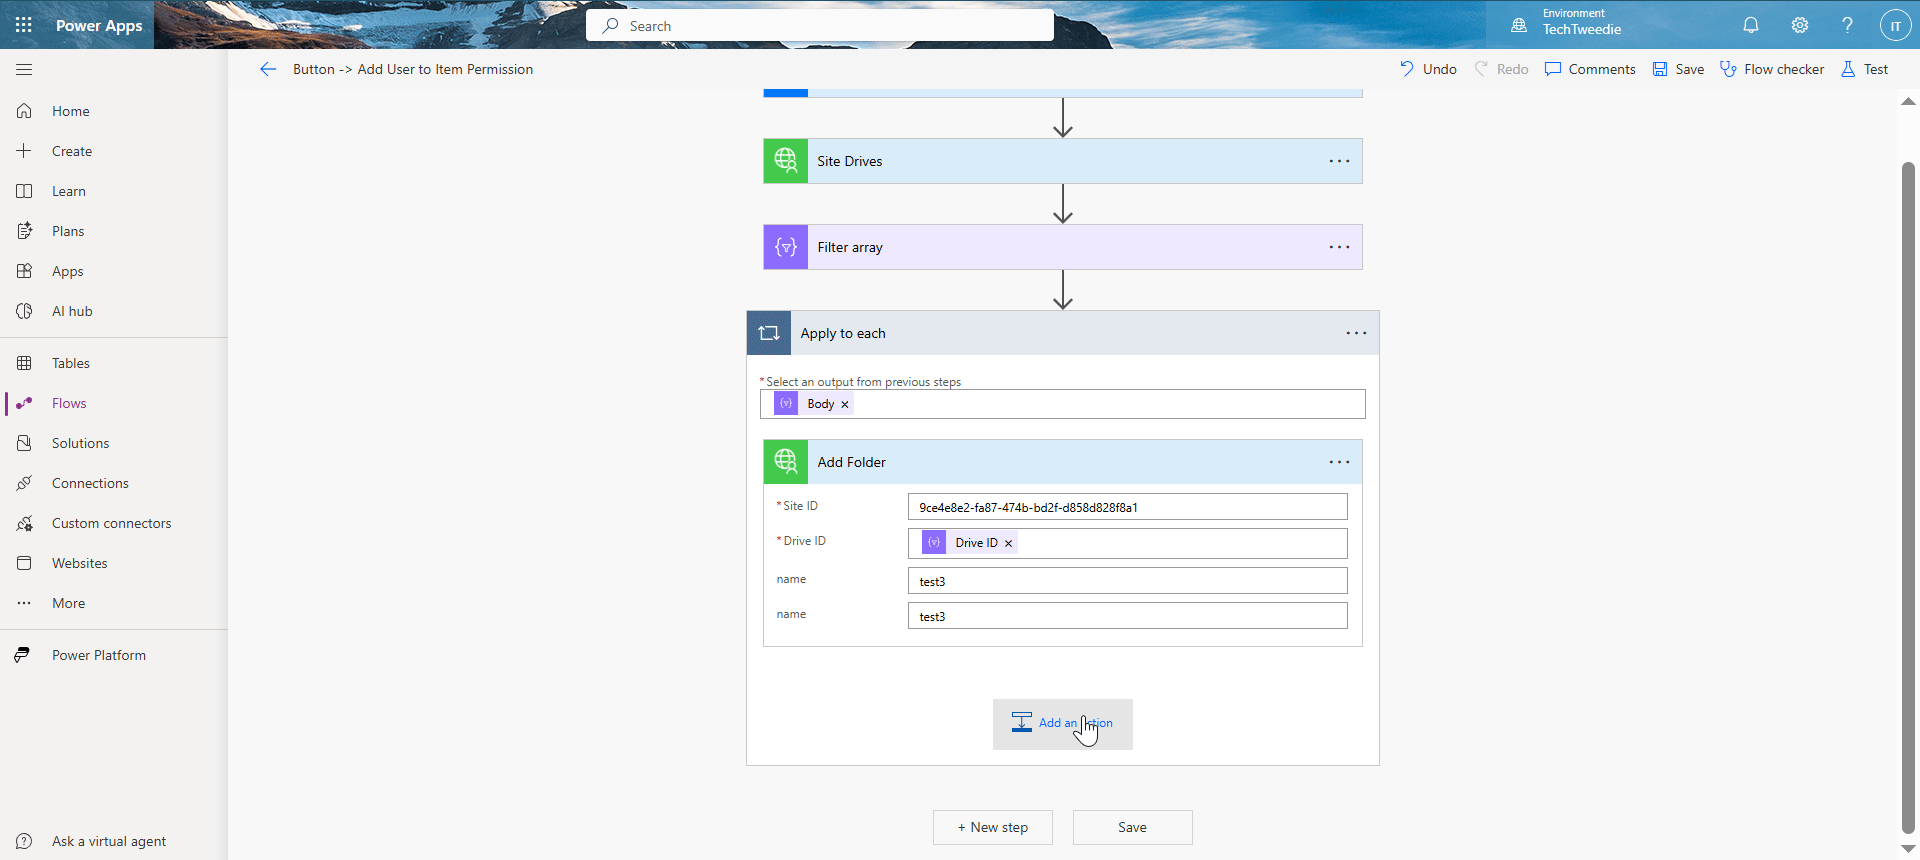Click the vertical scrollbar up arrow

click(1908, 102)
